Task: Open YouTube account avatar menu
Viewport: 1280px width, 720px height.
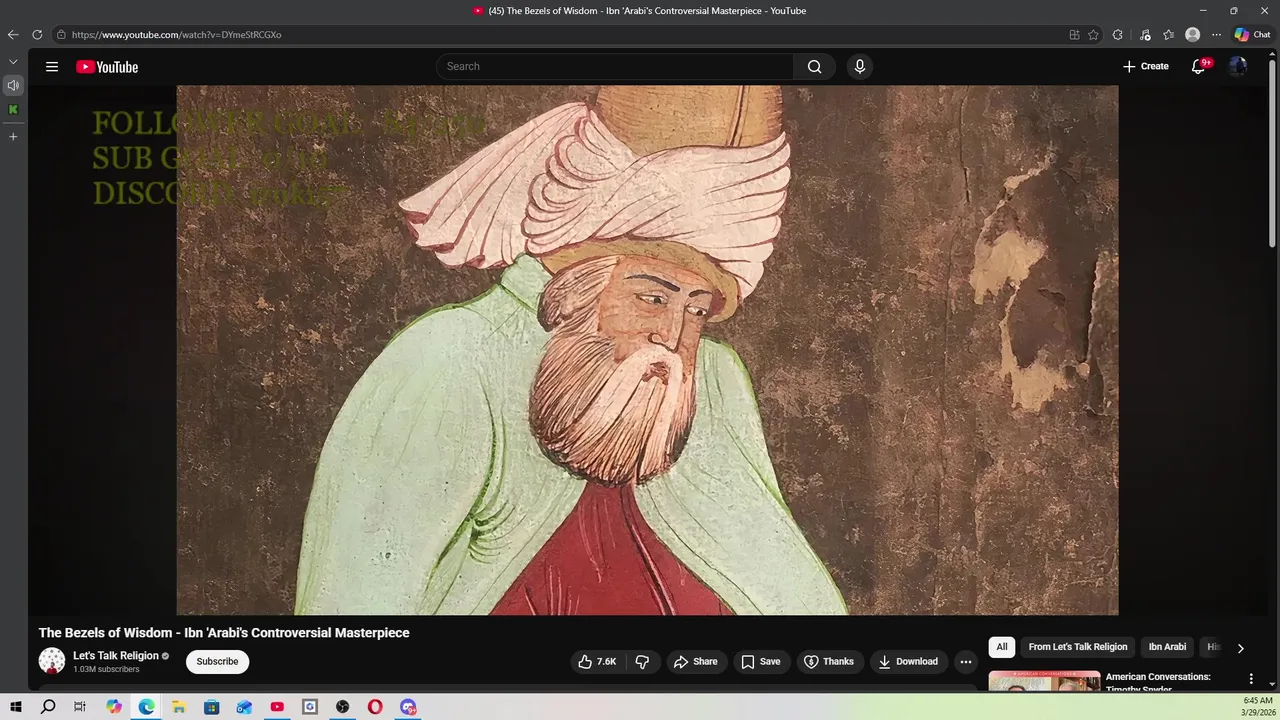Action: click(1238, 66)
